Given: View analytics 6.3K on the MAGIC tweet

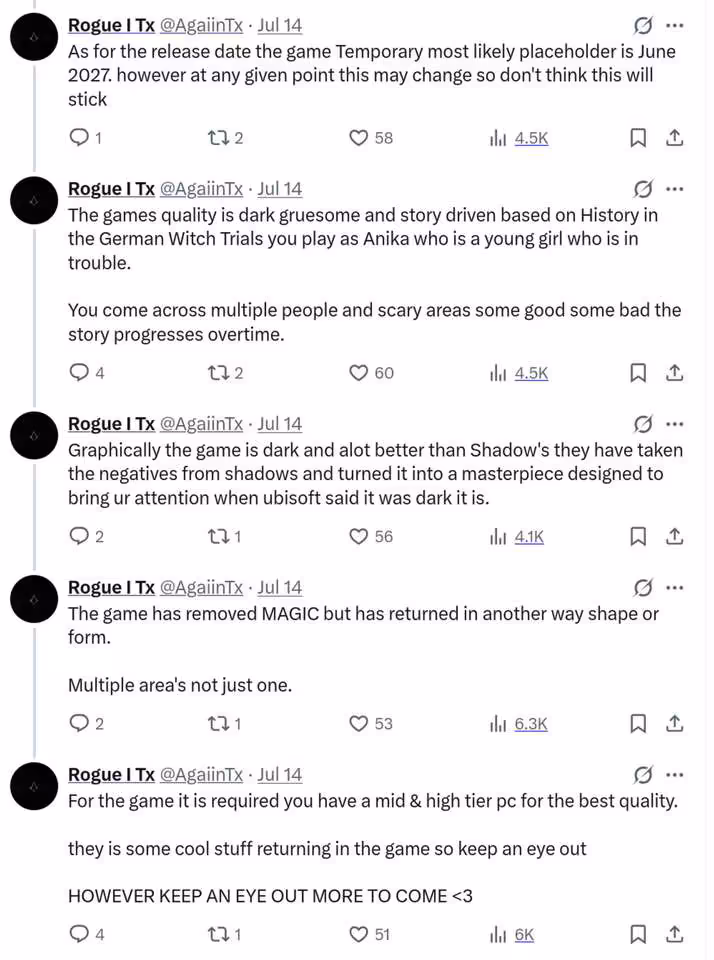Looking at the screenshot, I should [519, 724].
